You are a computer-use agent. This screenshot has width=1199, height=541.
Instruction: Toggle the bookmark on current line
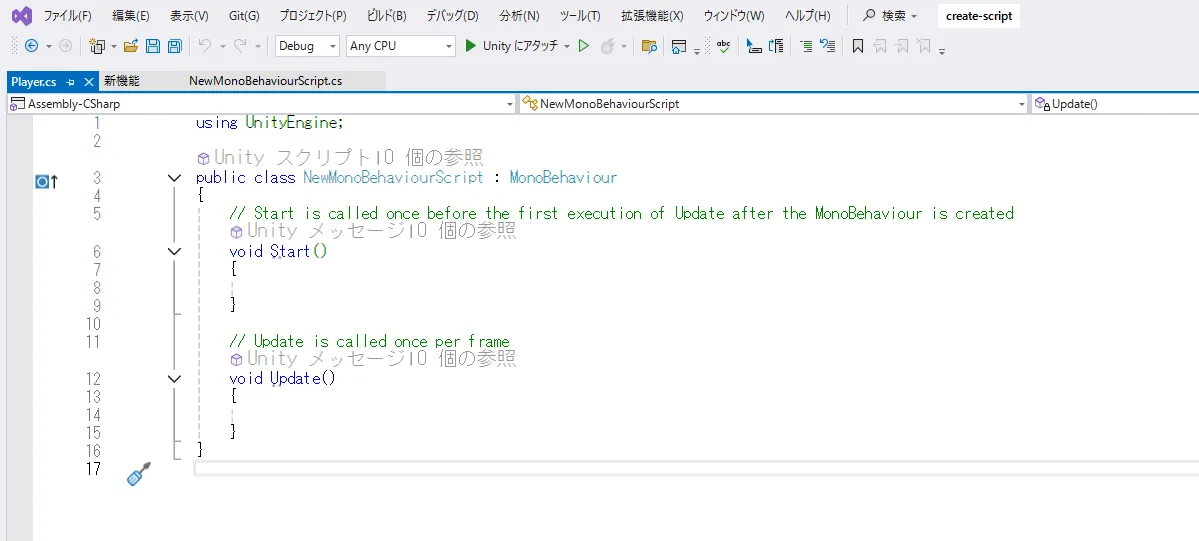click(x=857, y=46)
